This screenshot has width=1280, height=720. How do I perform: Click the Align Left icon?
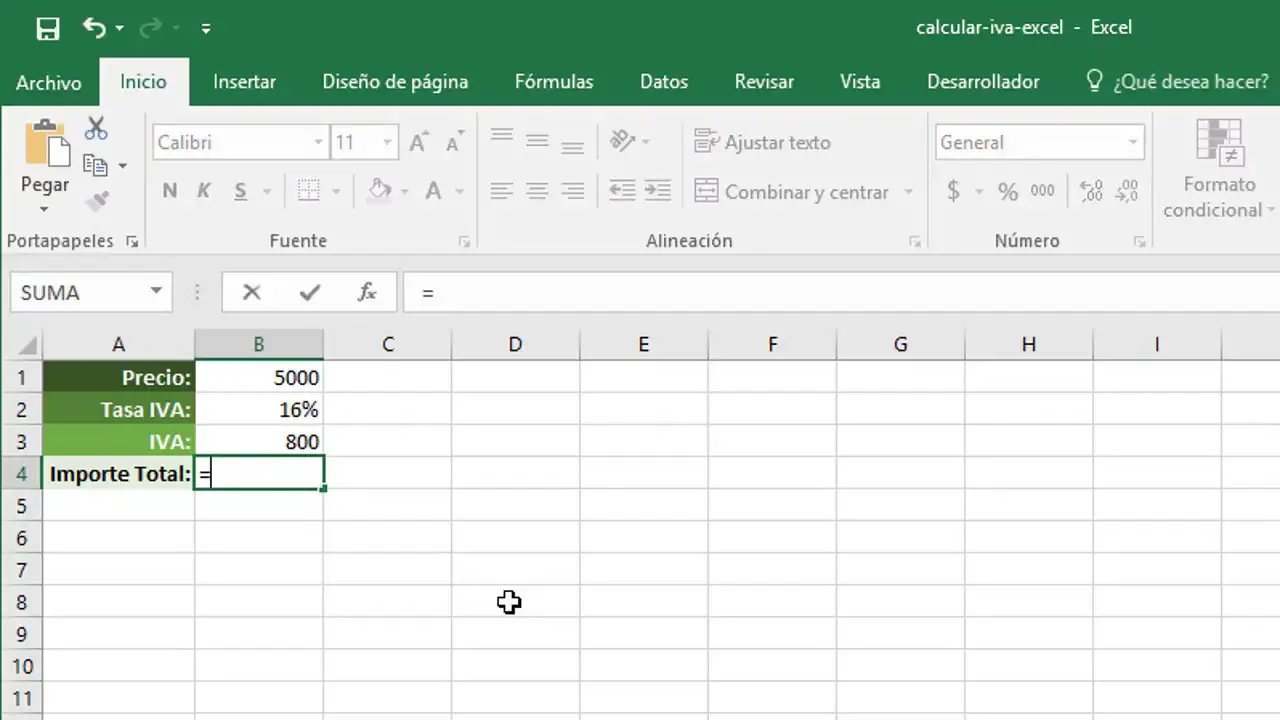click(501, 191)
